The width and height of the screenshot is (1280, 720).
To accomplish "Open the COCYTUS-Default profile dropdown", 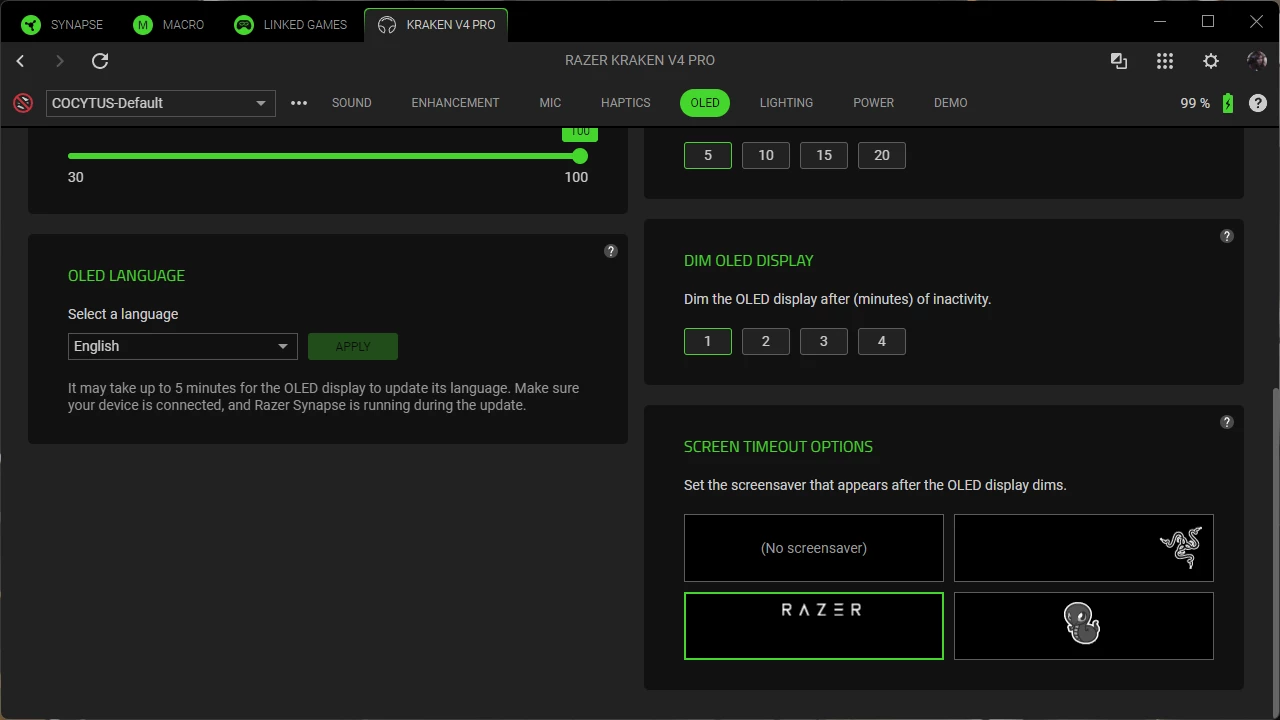I will pyautogui.click(x=161, y=103).
